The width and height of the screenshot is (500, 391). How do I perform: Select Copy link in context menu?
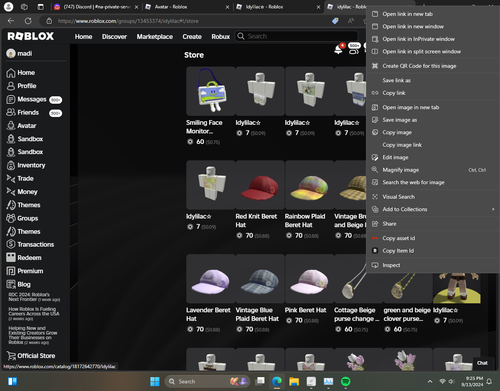coord(433,93)
